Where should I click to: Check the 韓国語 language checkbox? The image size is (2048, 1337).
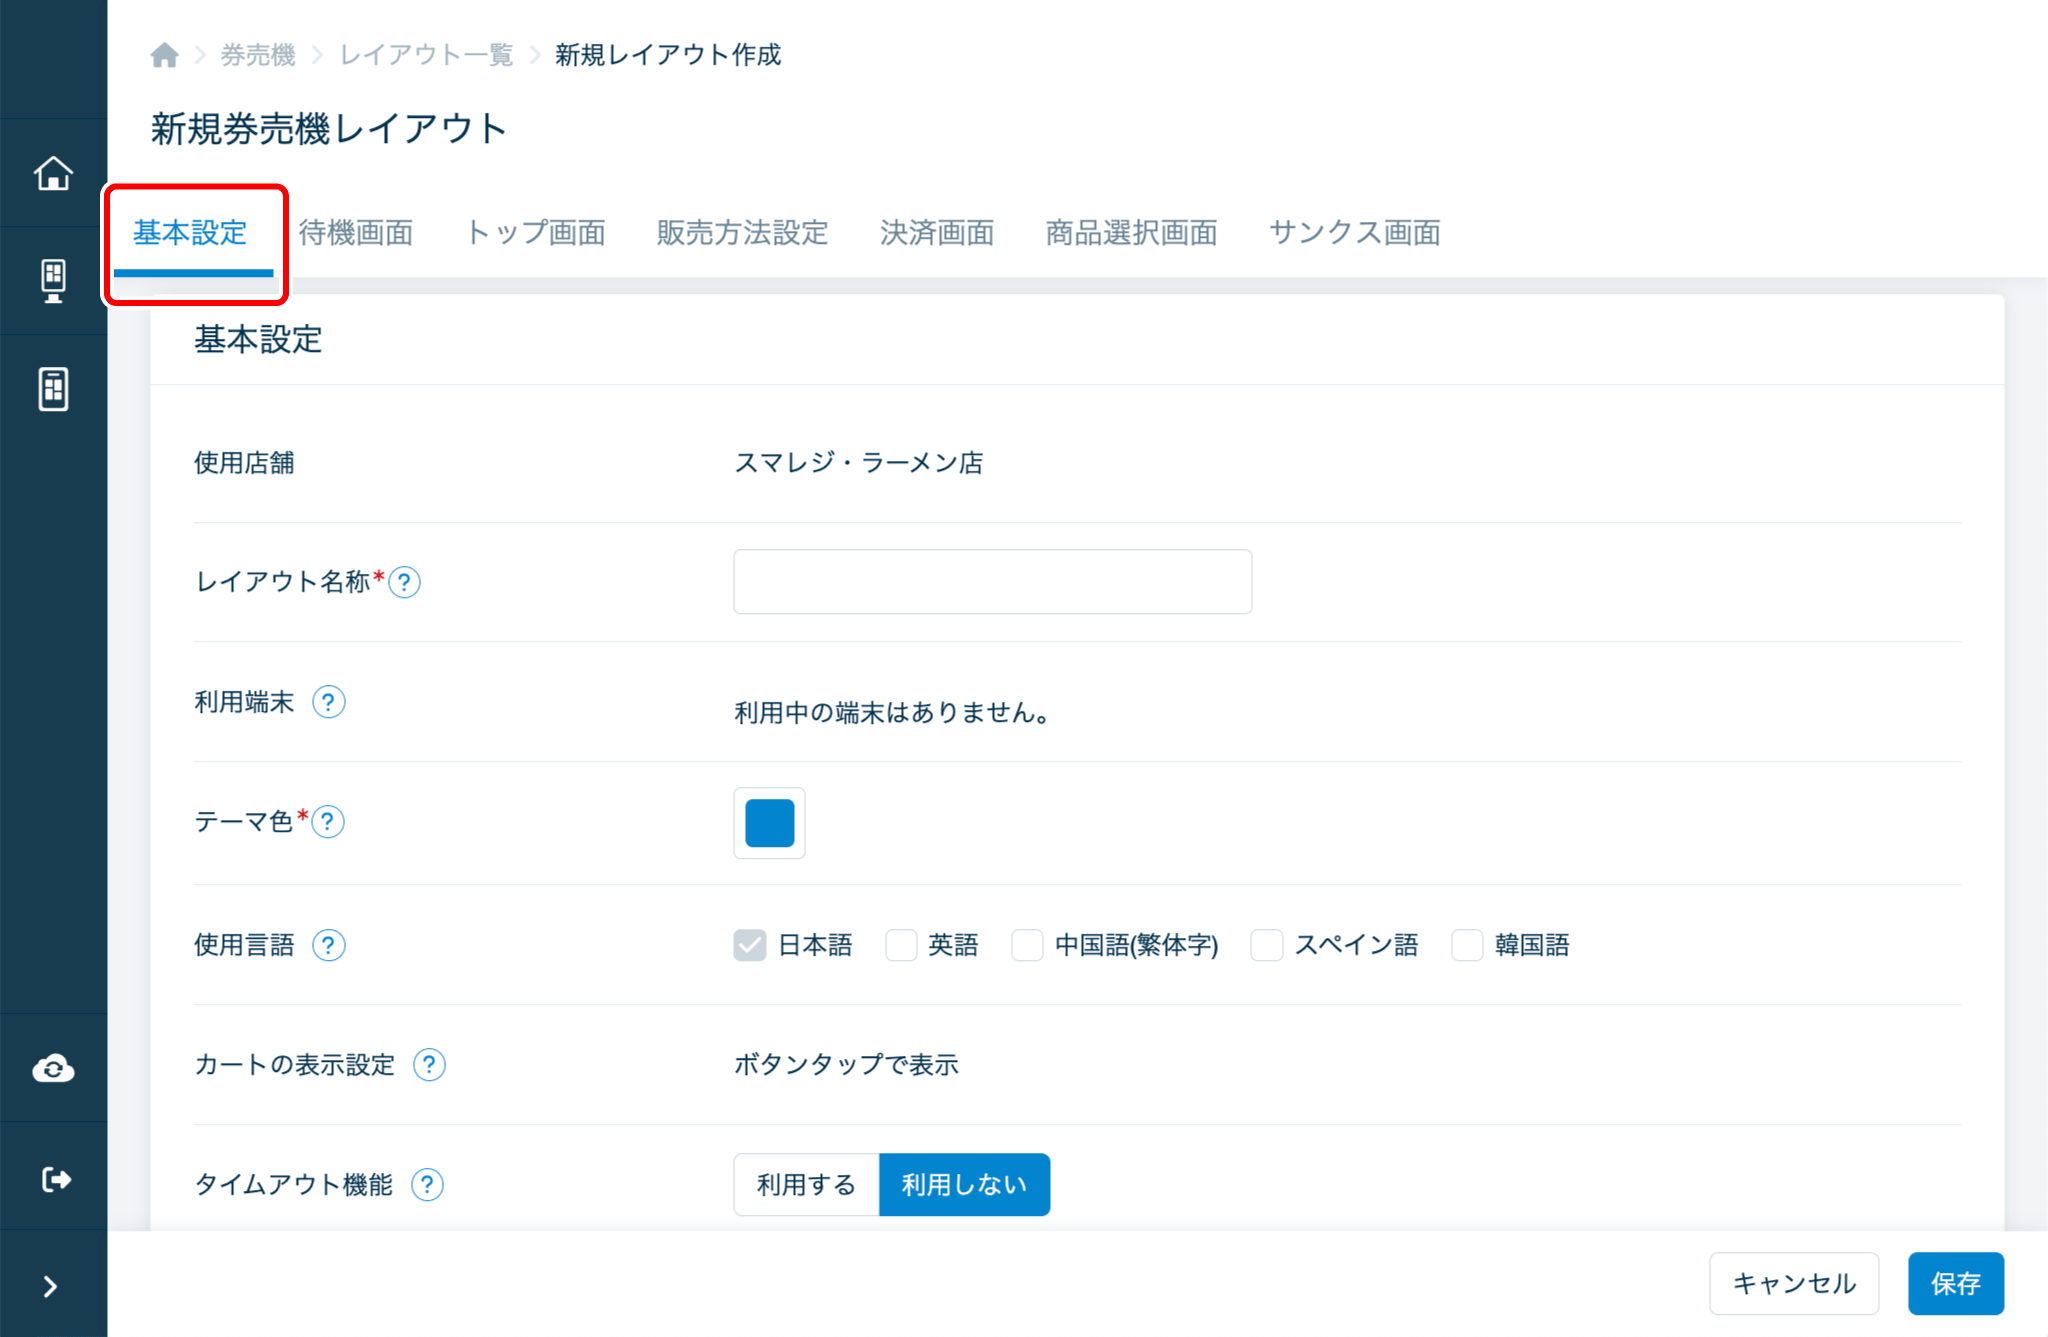pyautogui.click(x=1467, y=945)
